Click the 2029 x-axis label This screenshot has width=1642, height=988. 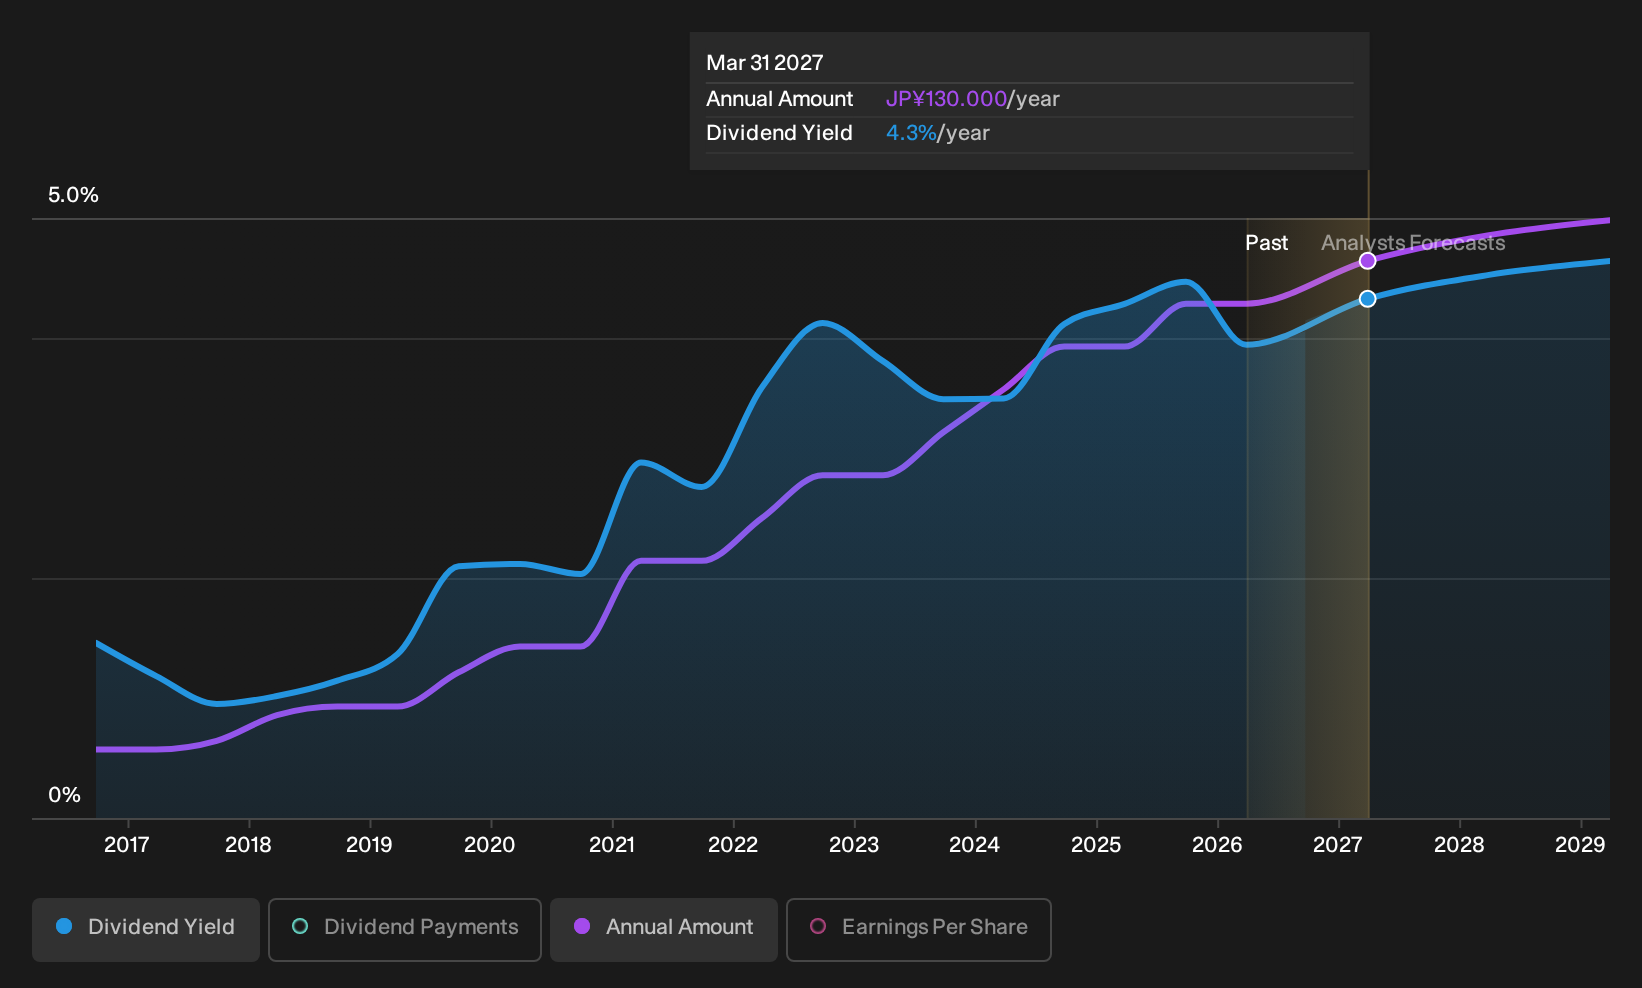1580,845
